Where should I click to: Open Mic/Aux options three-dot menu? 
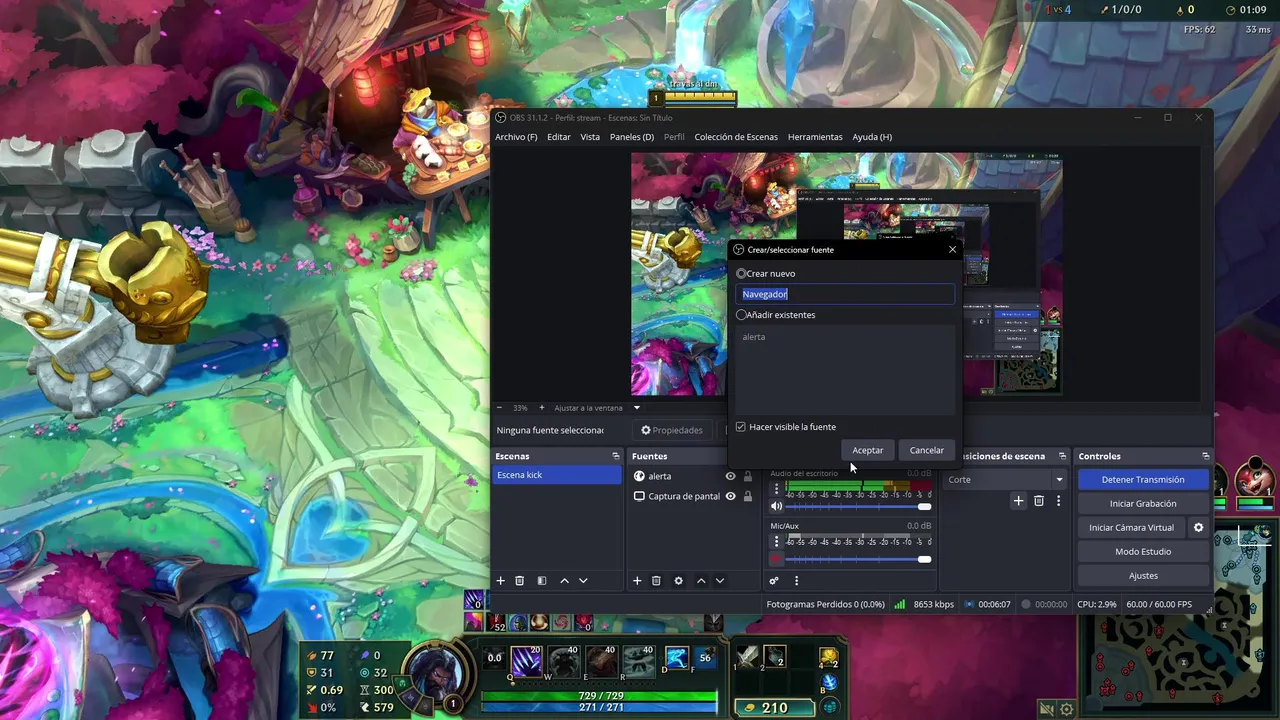click(777, 542)
